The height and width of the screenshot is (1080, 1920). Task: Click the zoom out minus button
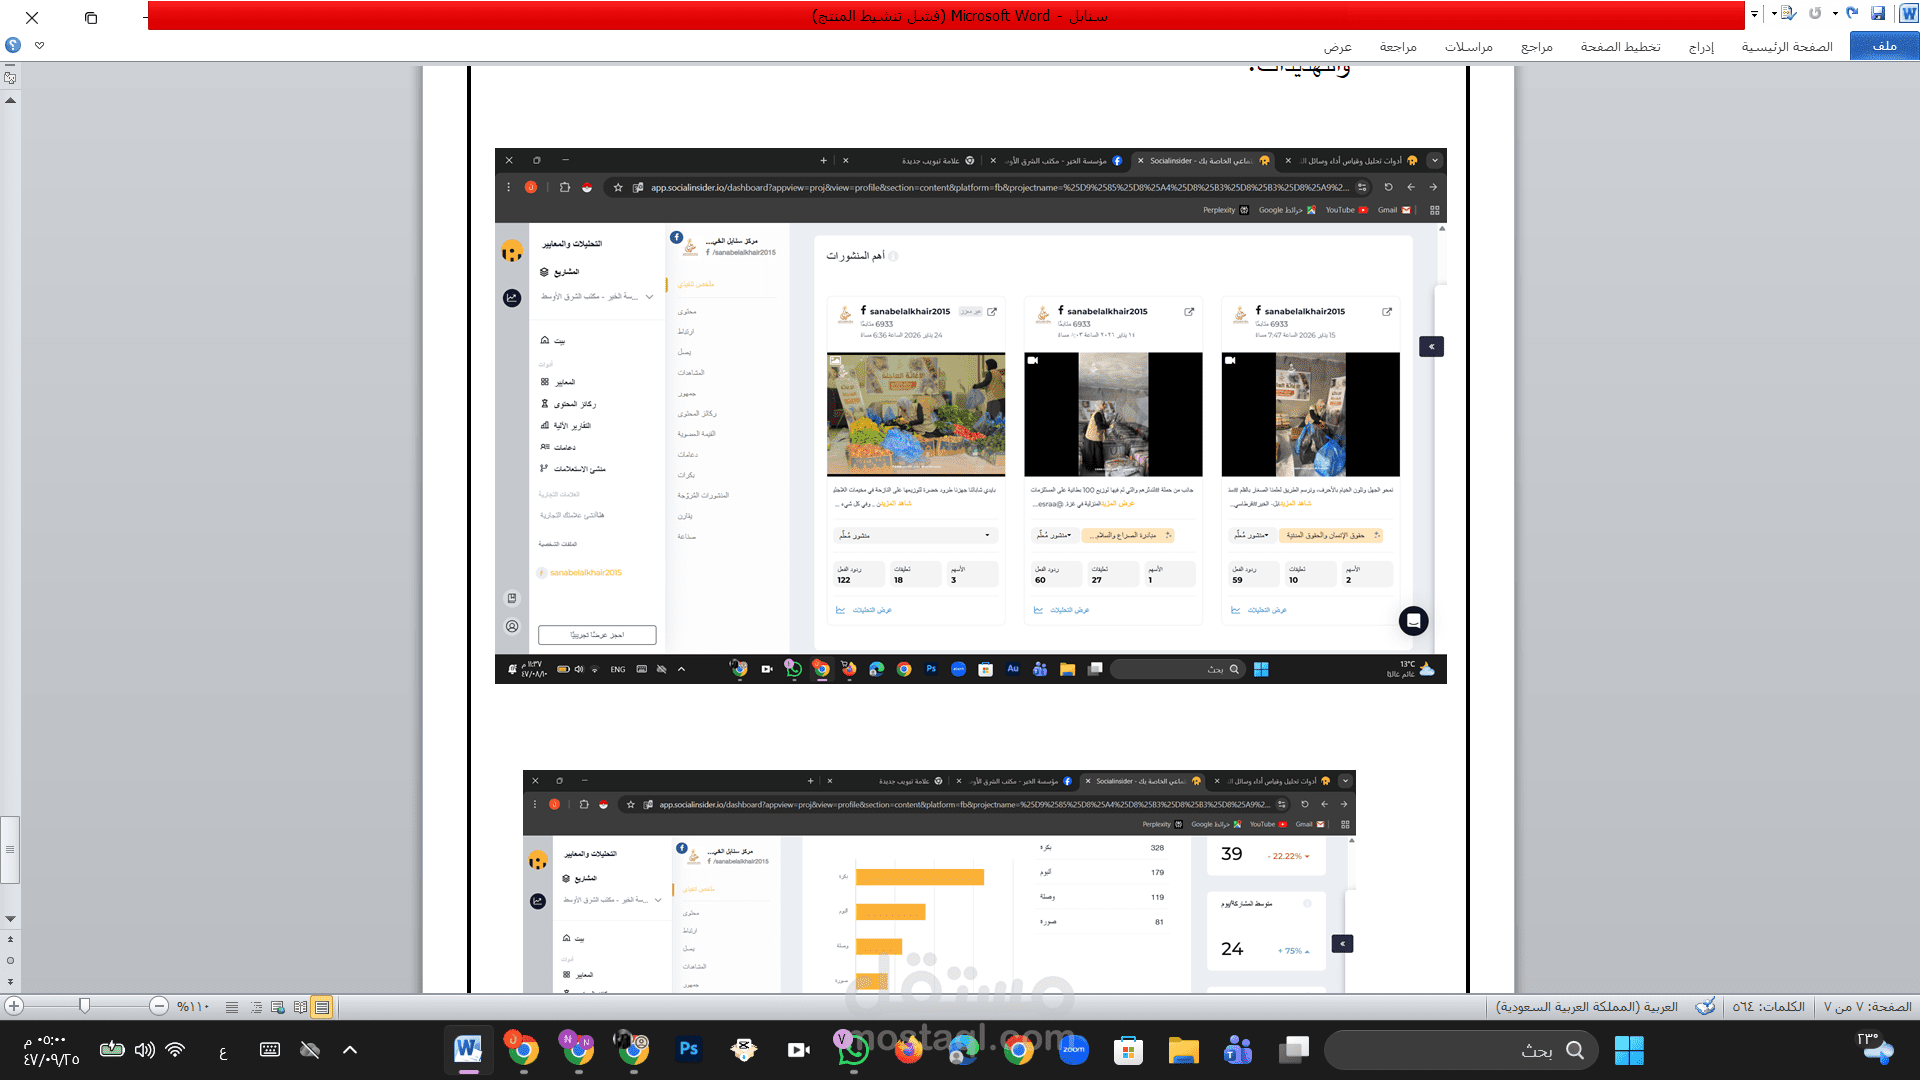pyautogui.click(x=159, y=1006)
